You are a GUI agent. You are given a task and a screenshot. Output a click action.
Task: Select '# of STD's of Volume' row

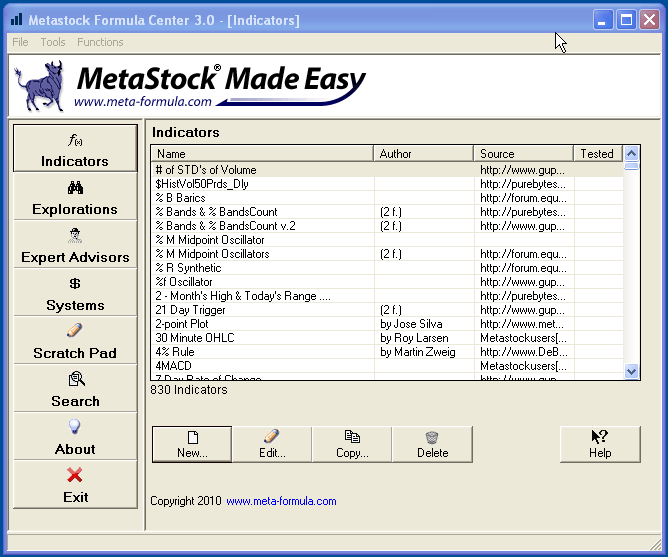point(387,170)
